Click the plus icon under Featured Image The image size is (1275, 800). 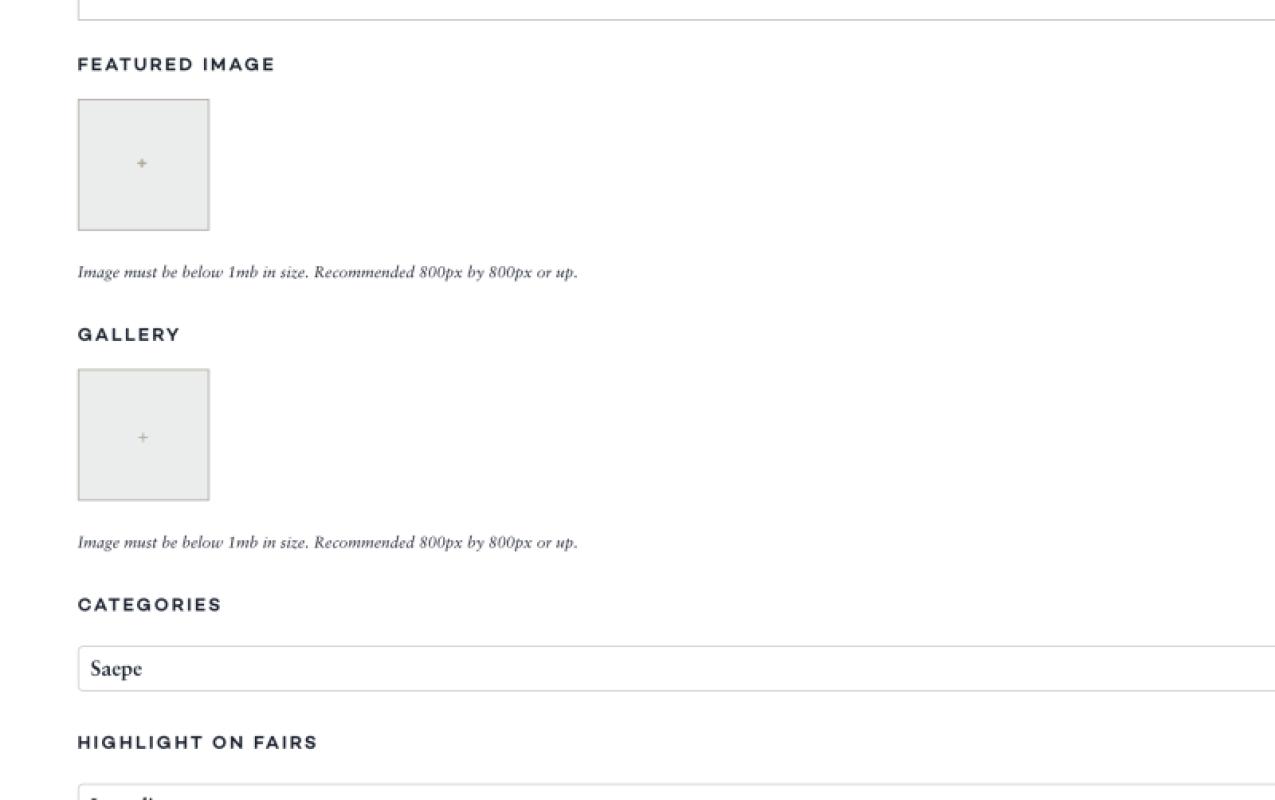(142, 163)
